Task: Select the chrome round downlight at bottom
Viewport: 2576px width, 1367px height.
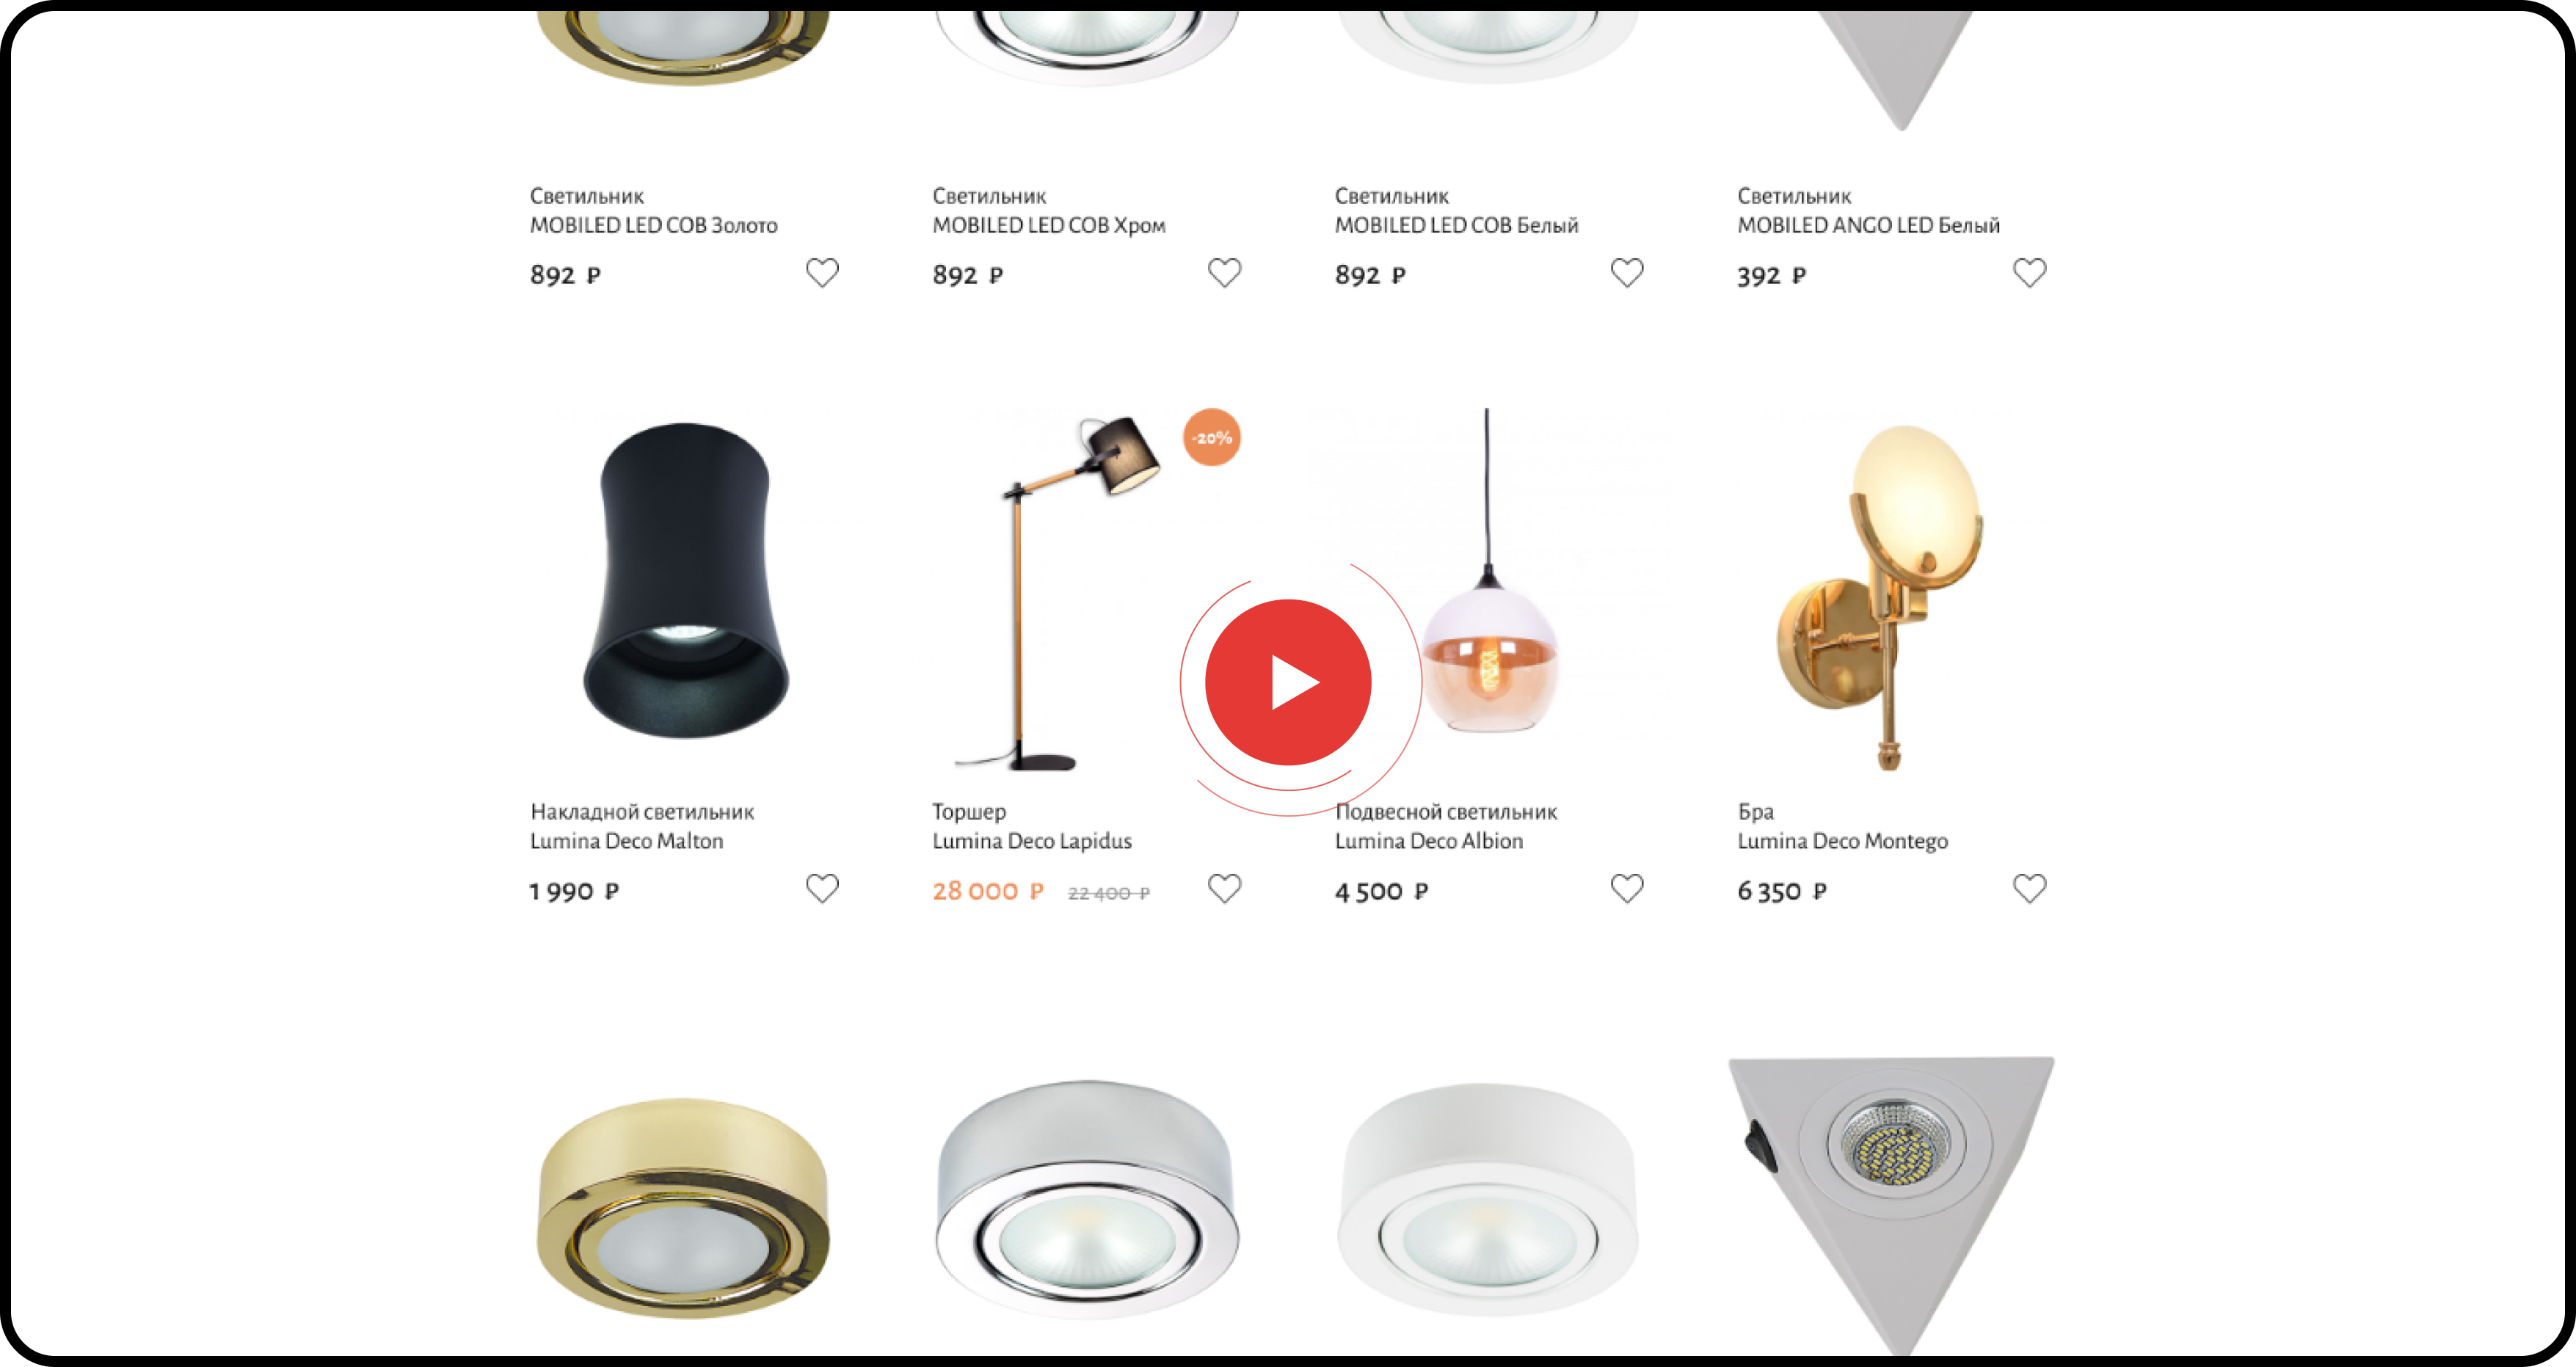Action: (1087, 1199)
